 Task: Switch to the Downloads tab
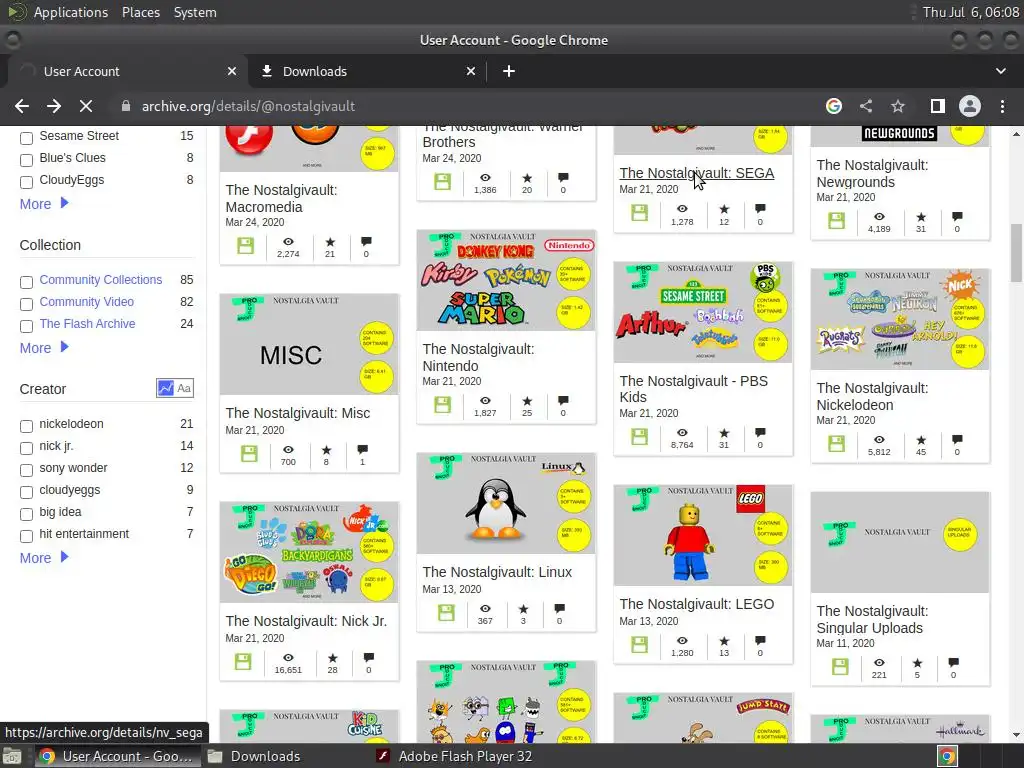point(368,71)
